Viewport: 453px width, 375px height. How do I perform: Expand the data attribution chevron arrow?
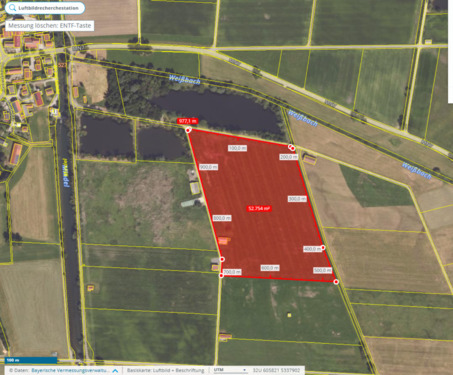pos(116,371)
